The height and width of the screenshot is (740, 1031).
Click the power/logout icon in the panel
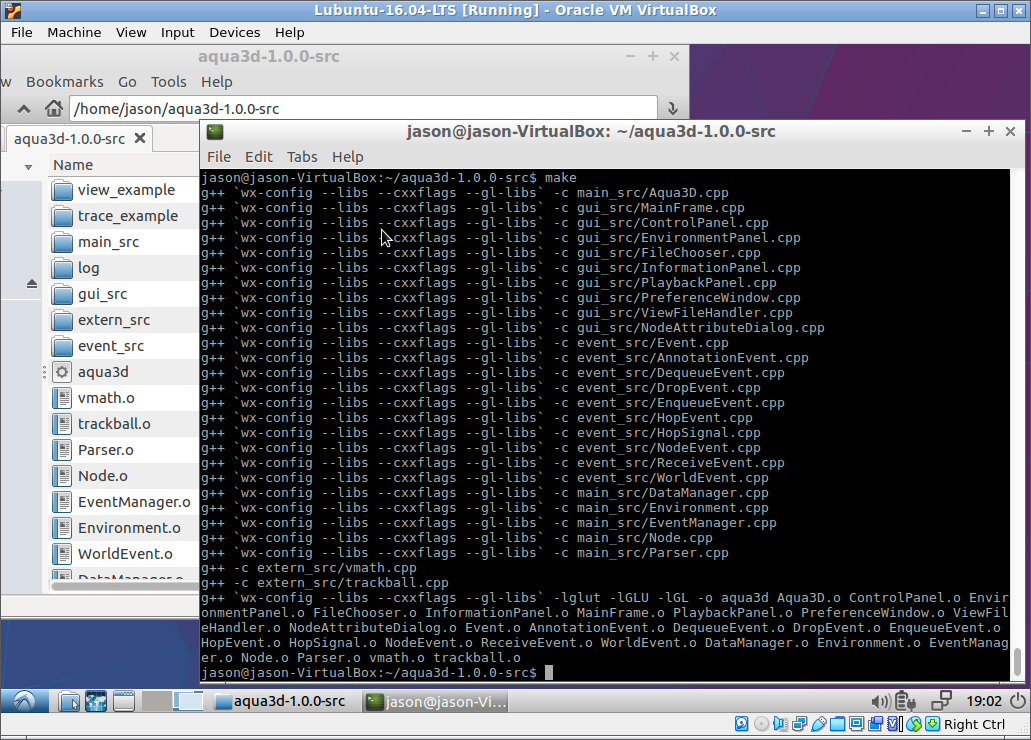click(1018, 701)
